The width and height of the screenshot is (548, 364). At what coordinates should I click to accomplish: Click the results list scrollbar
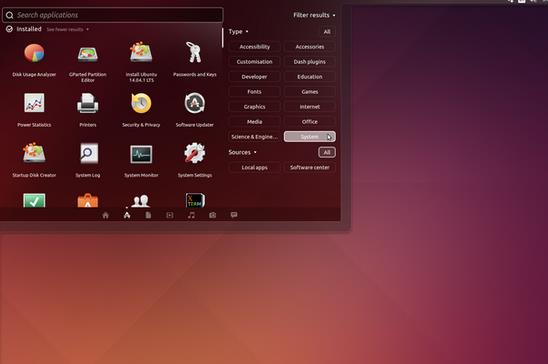223,38
